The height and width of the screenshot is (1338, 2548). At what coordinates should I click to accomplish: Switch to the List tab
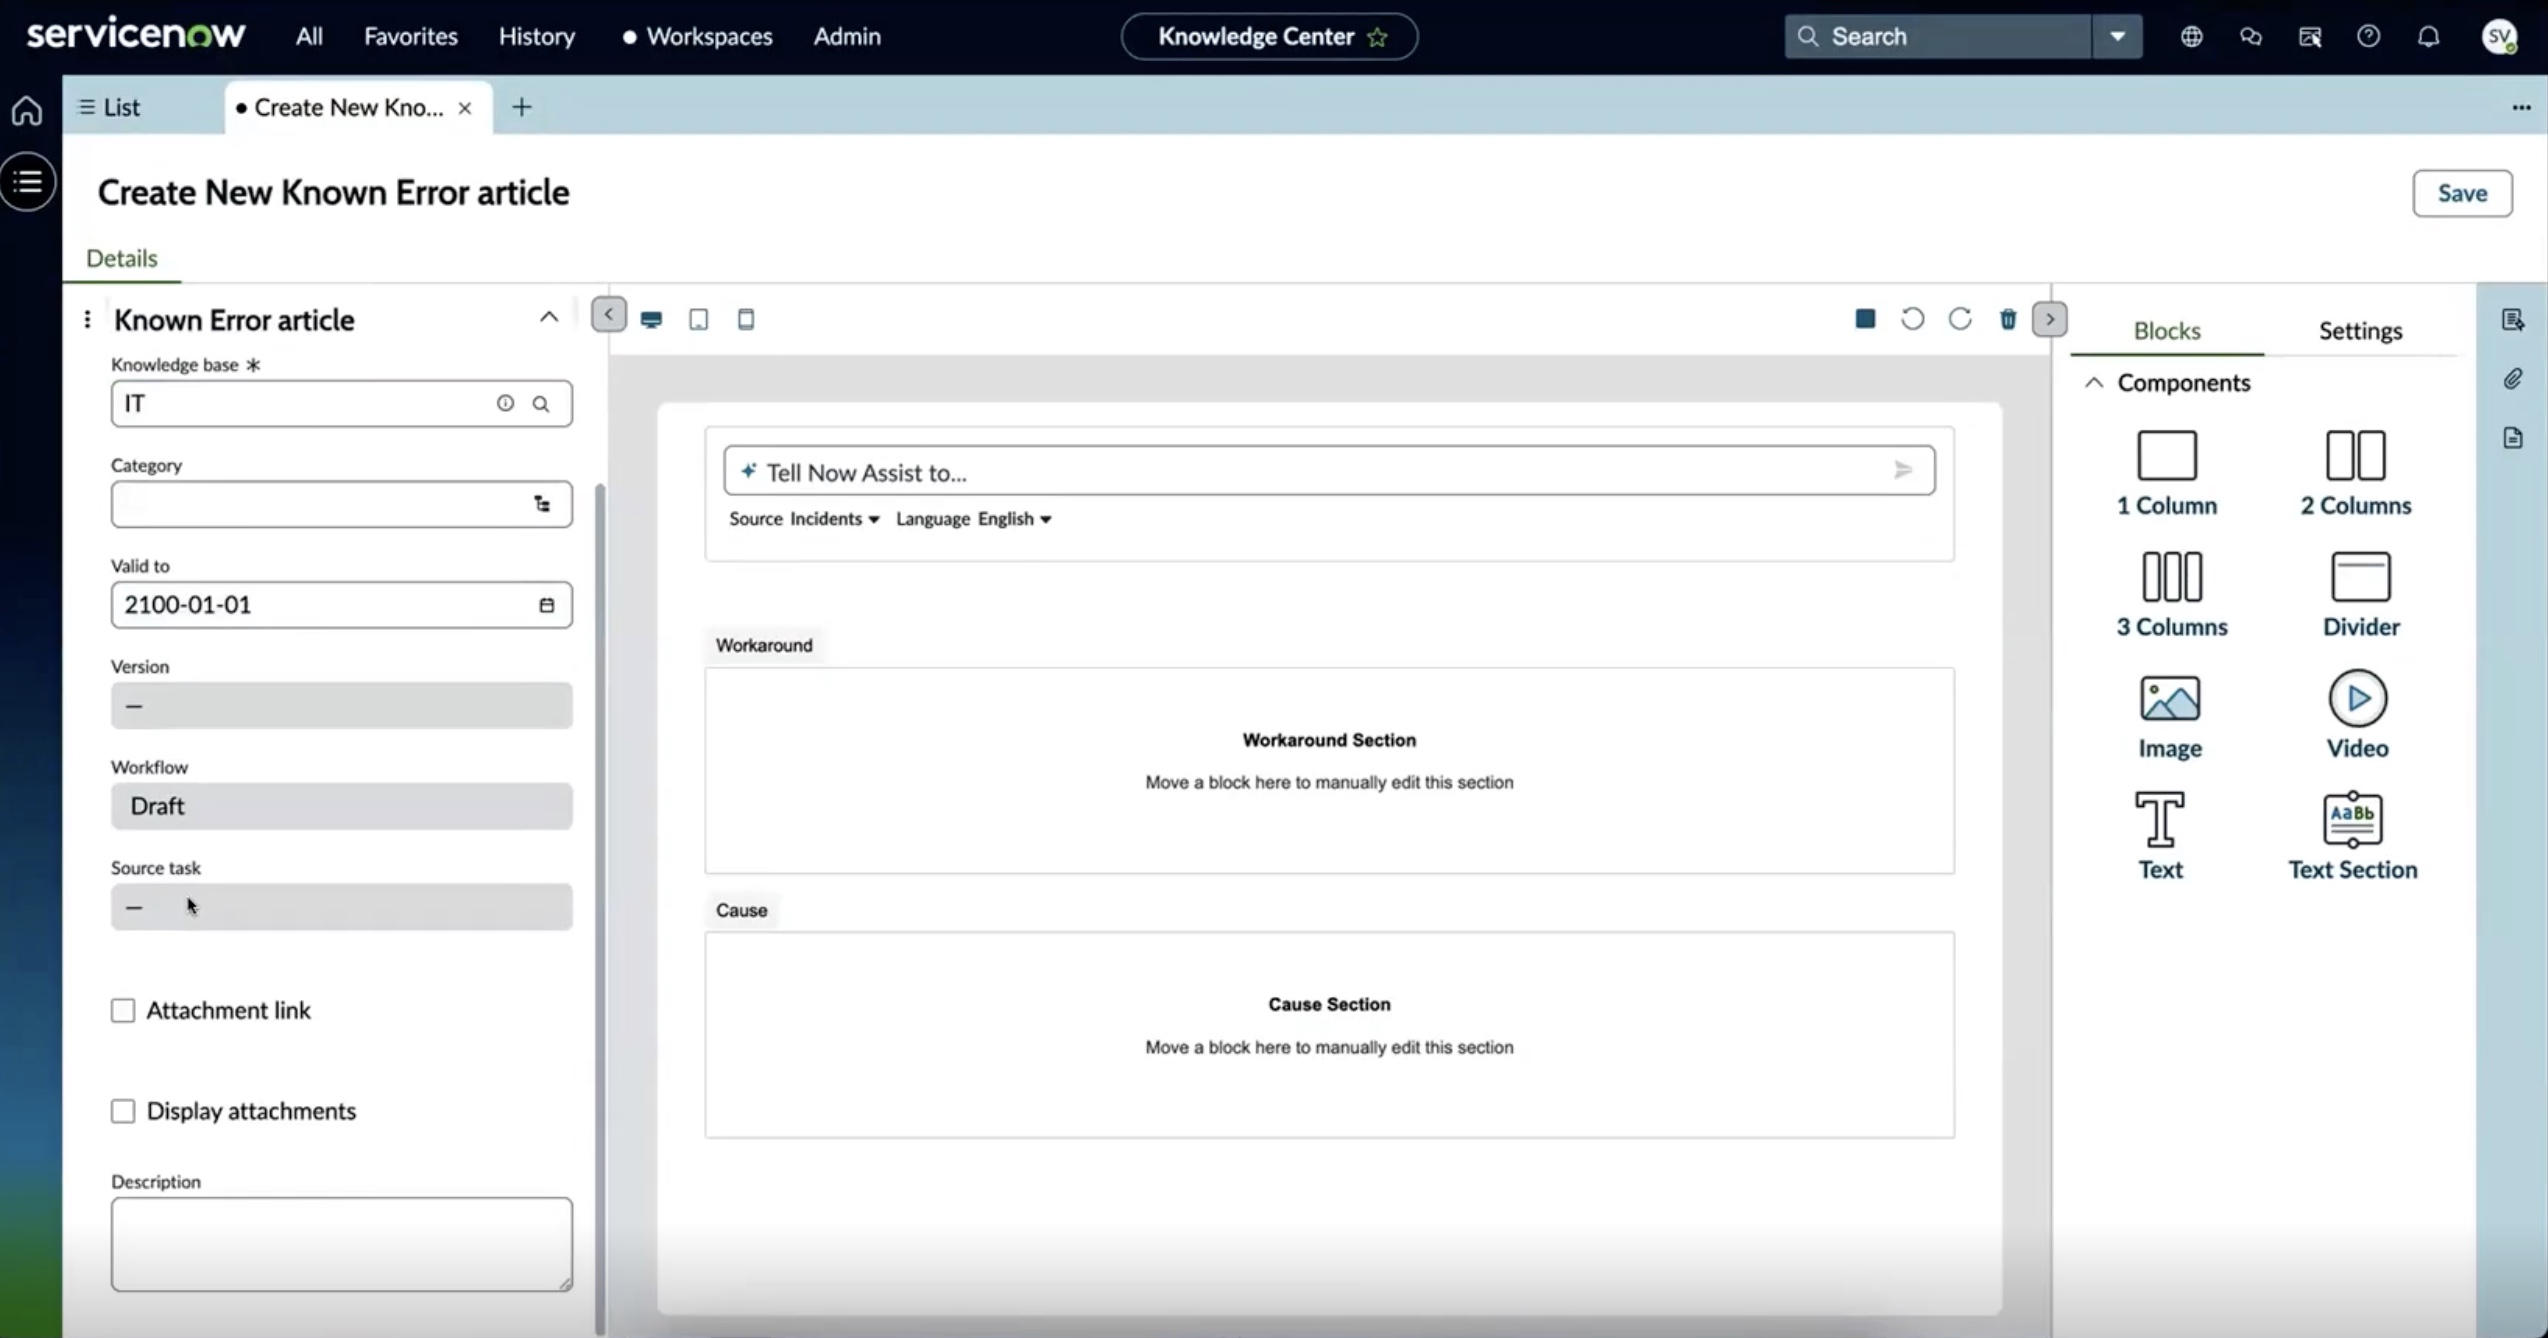tap(111, 107)
